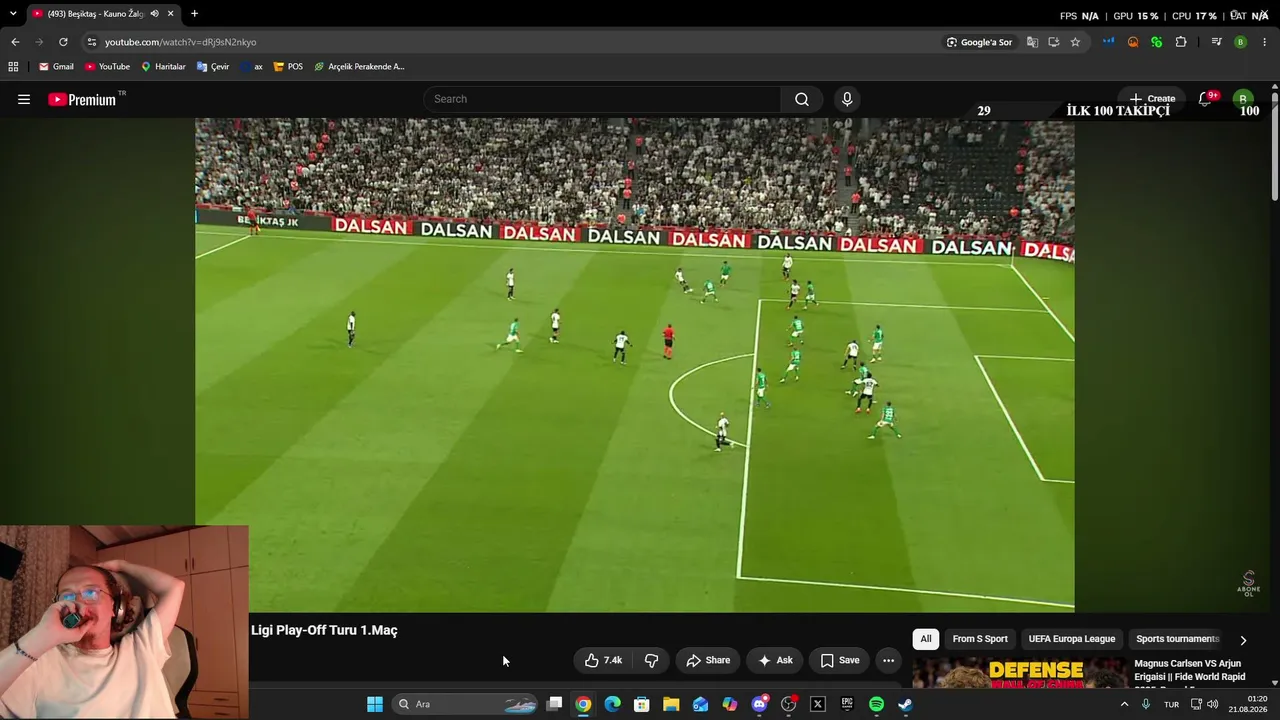Go to the YouTube Premium home logo

click(82, 99)
